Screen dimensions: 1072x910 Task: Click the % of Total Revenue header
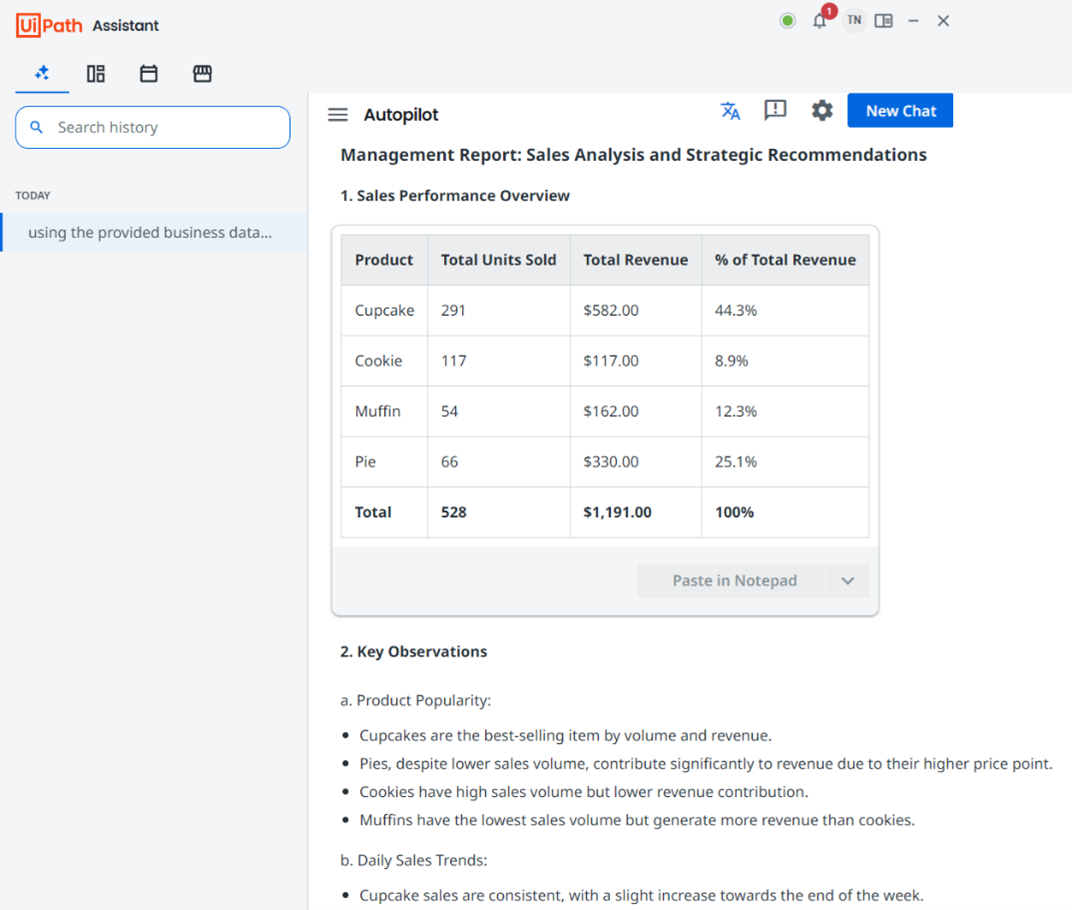pos(786,260)
